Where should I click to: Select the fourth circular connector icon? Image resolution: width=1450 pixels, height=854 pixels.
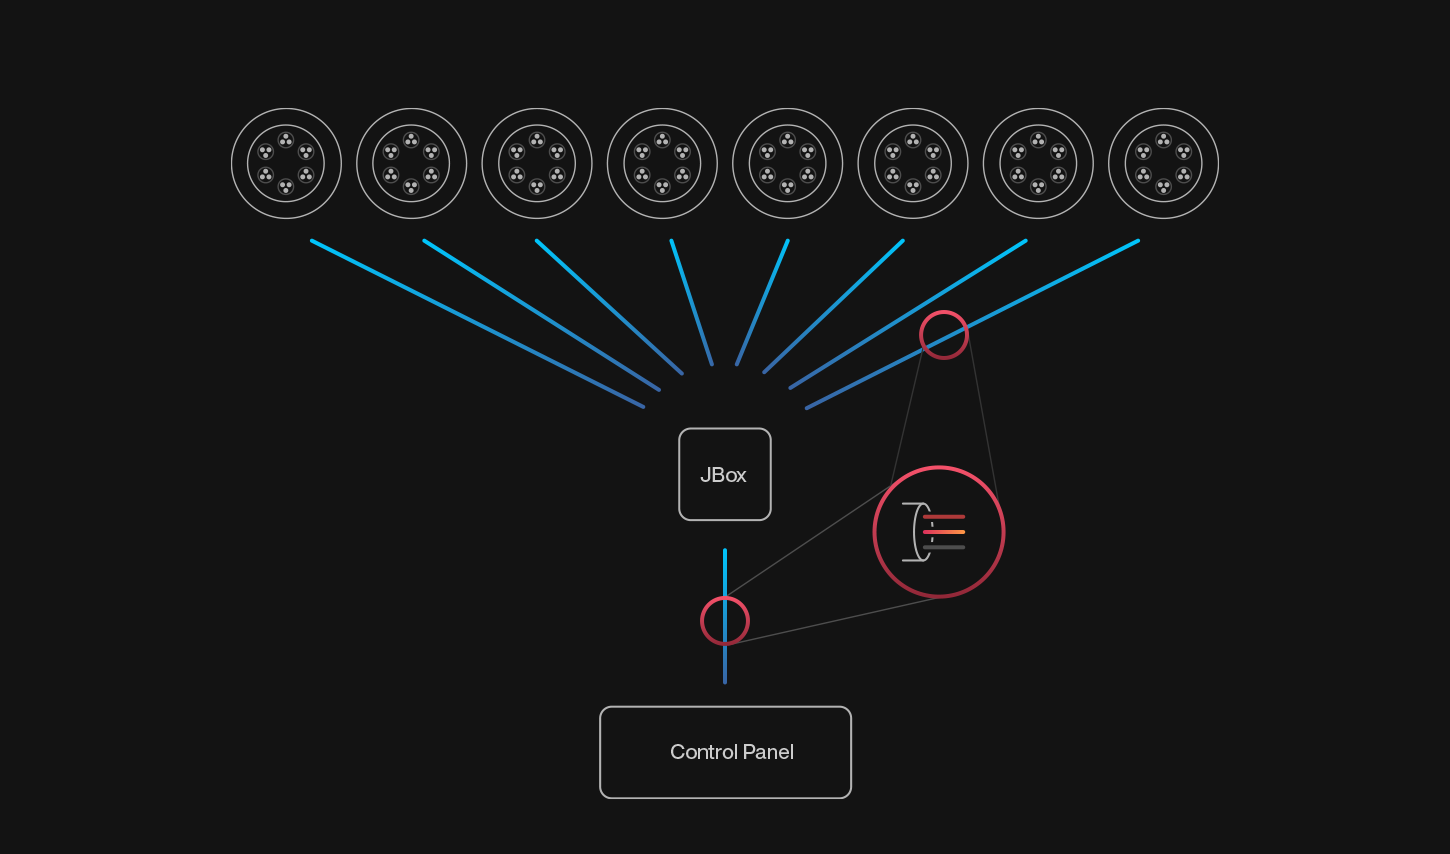click(662, 163)
